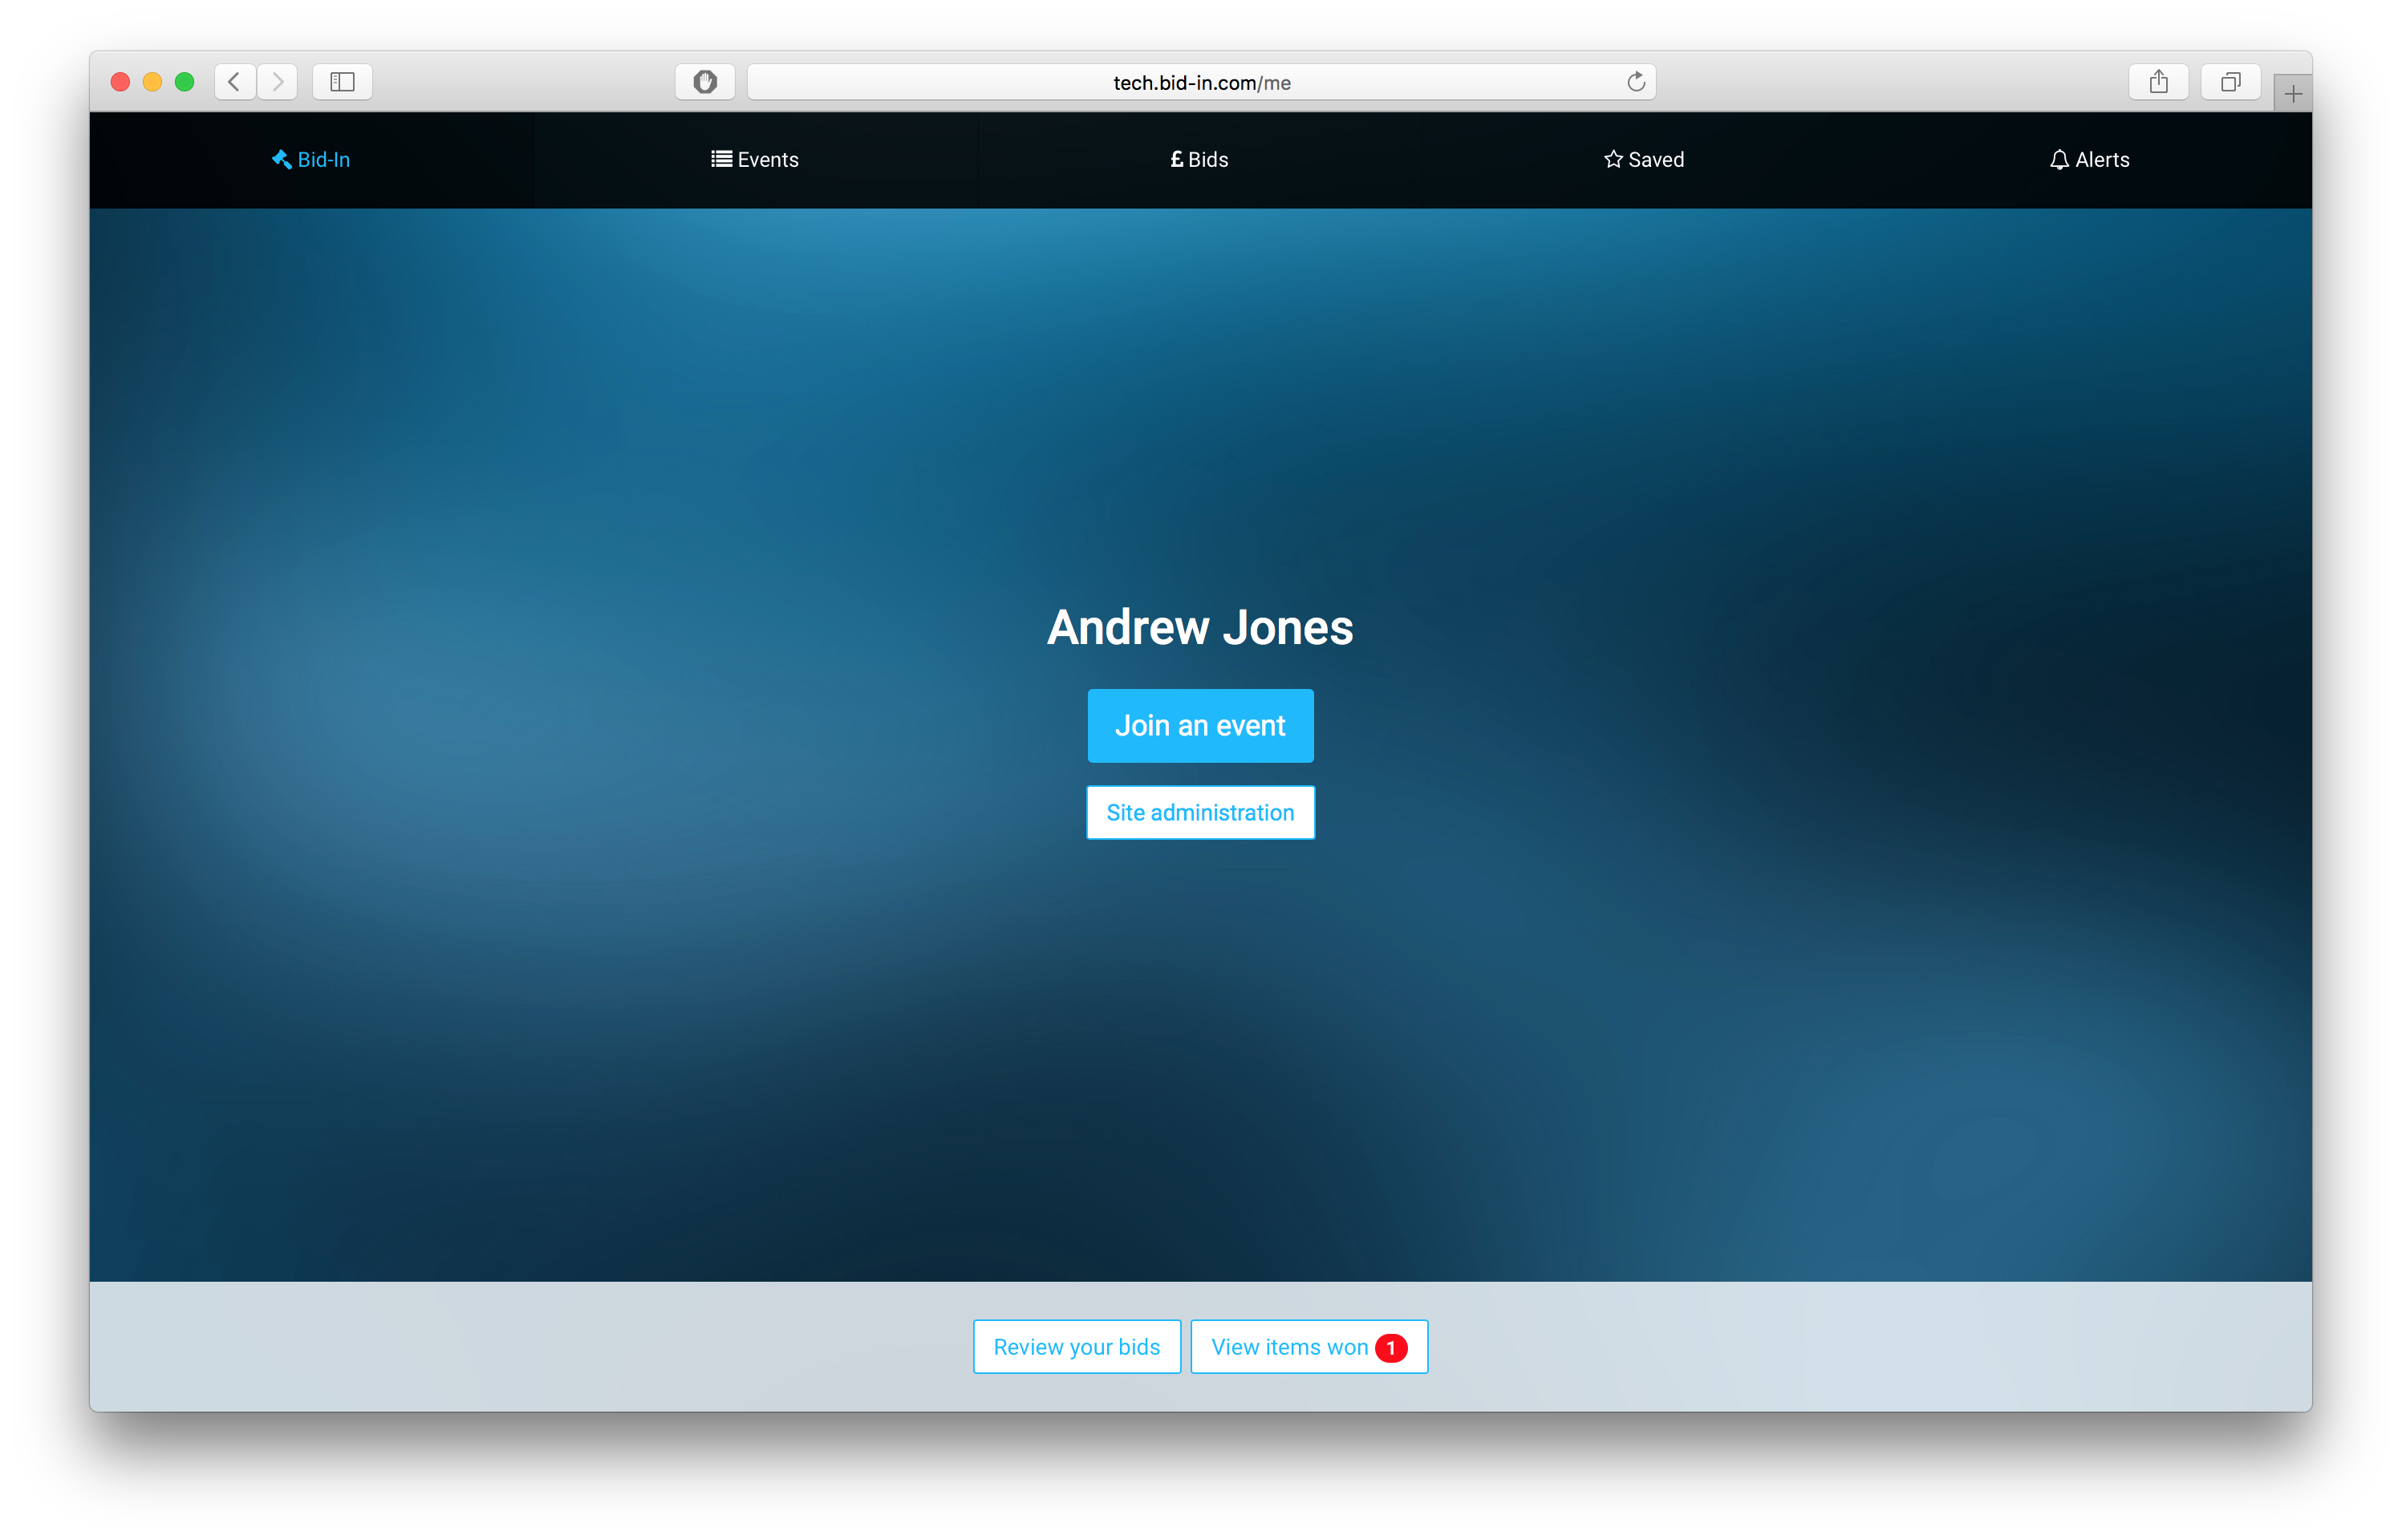
Task: Enter full screen with green button
Action: (185, 82)
